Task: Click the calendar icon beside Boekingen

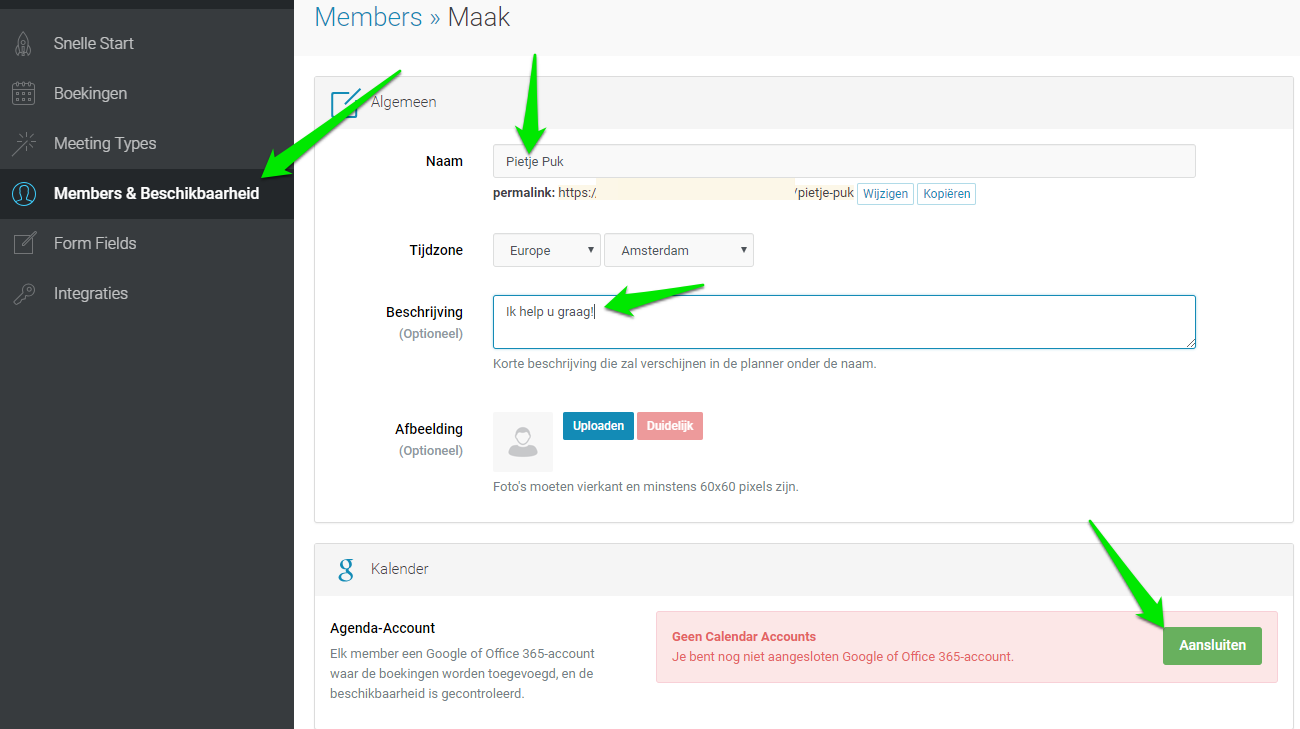Action: [x=23, y=94]
